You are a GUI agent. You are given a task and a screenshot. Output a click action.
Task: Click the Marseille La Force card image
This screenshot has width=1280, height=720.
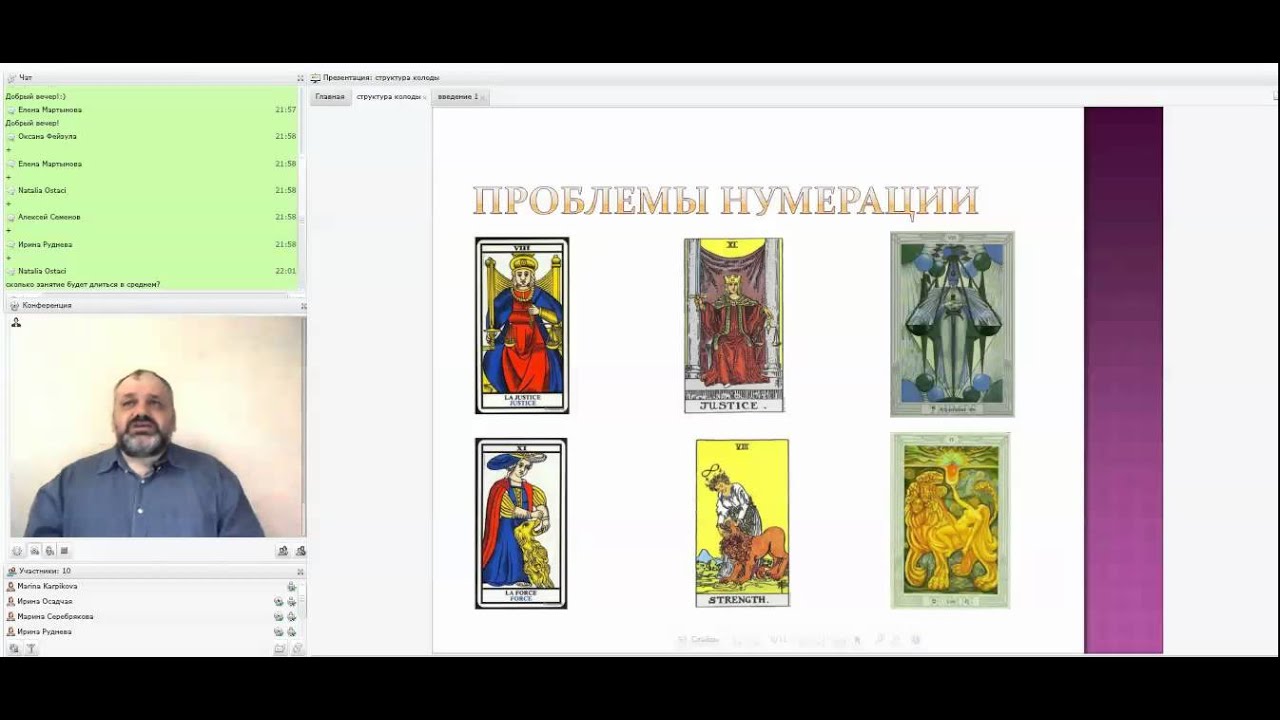pos(521,523)
